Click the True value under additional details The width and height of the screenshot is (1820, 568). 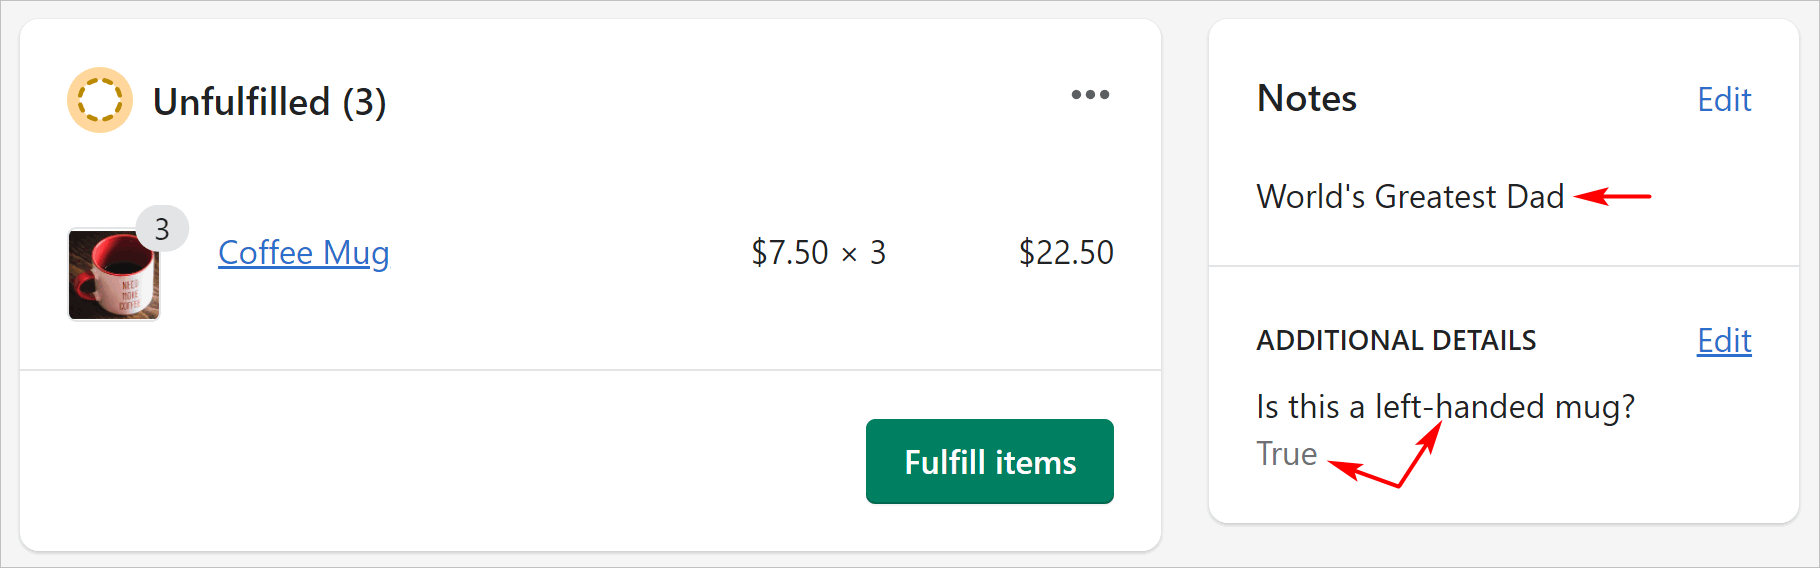(x=1287, y=454)
